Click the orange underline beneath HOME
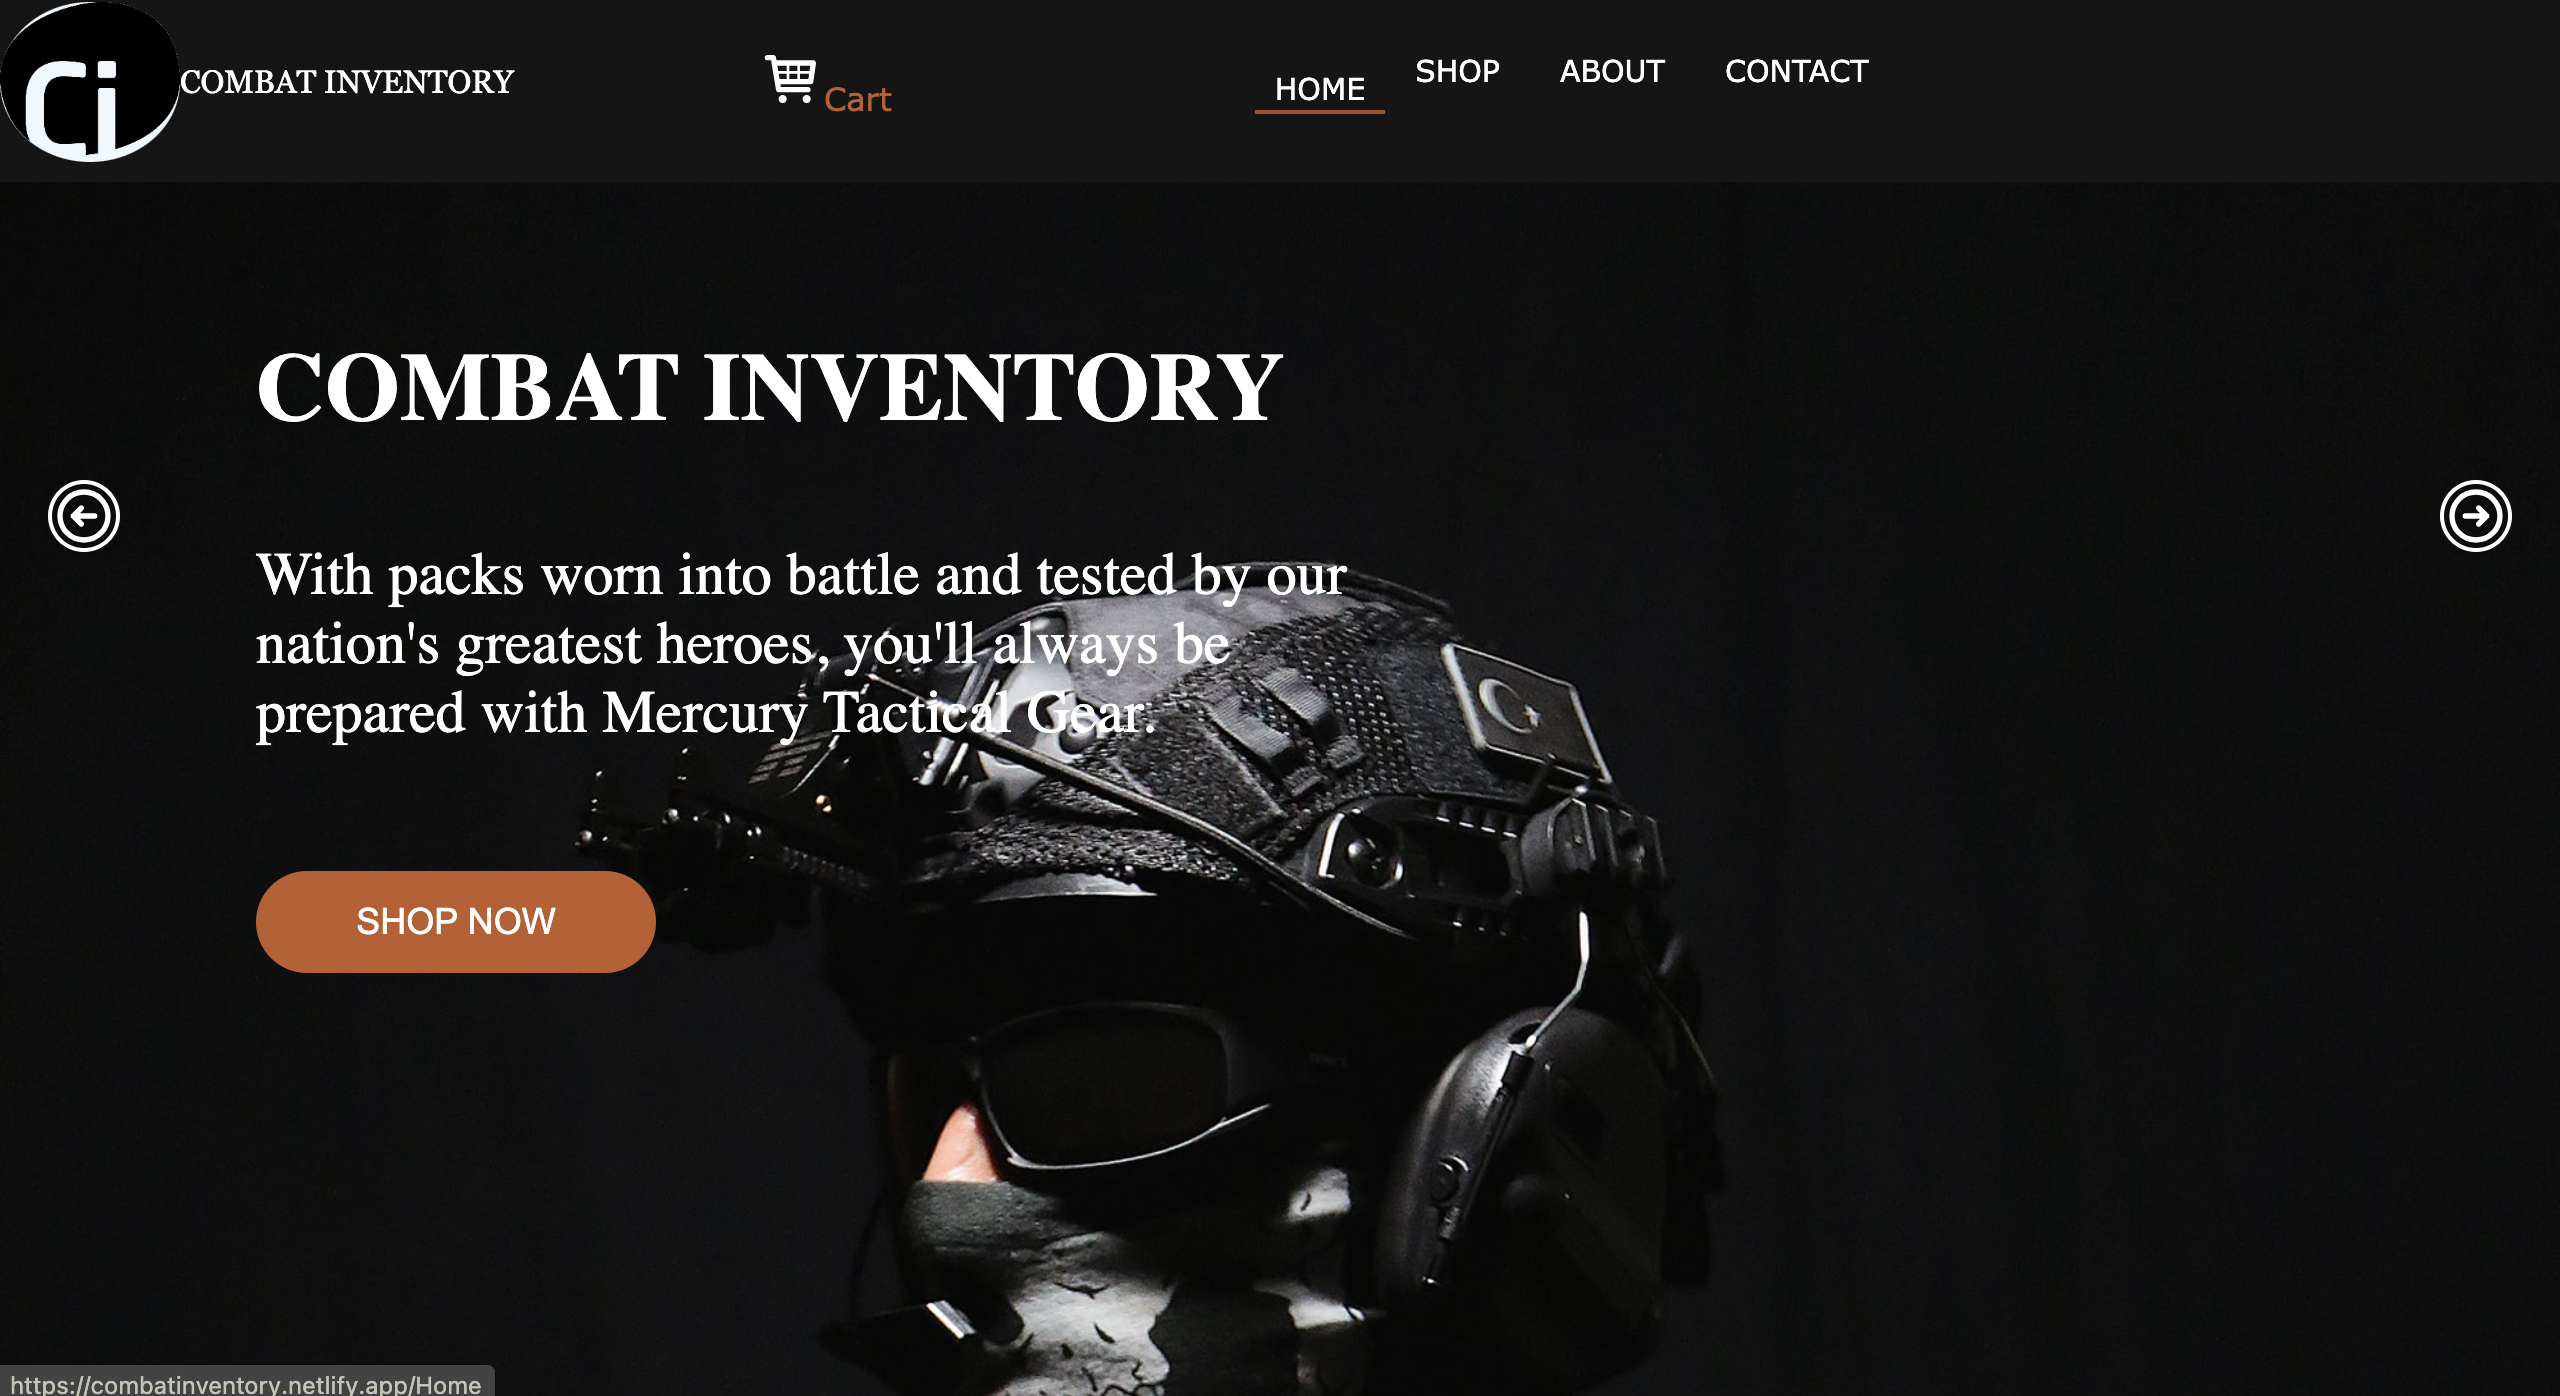This screenshot has width=2560, height=1396. point(1320,111)
